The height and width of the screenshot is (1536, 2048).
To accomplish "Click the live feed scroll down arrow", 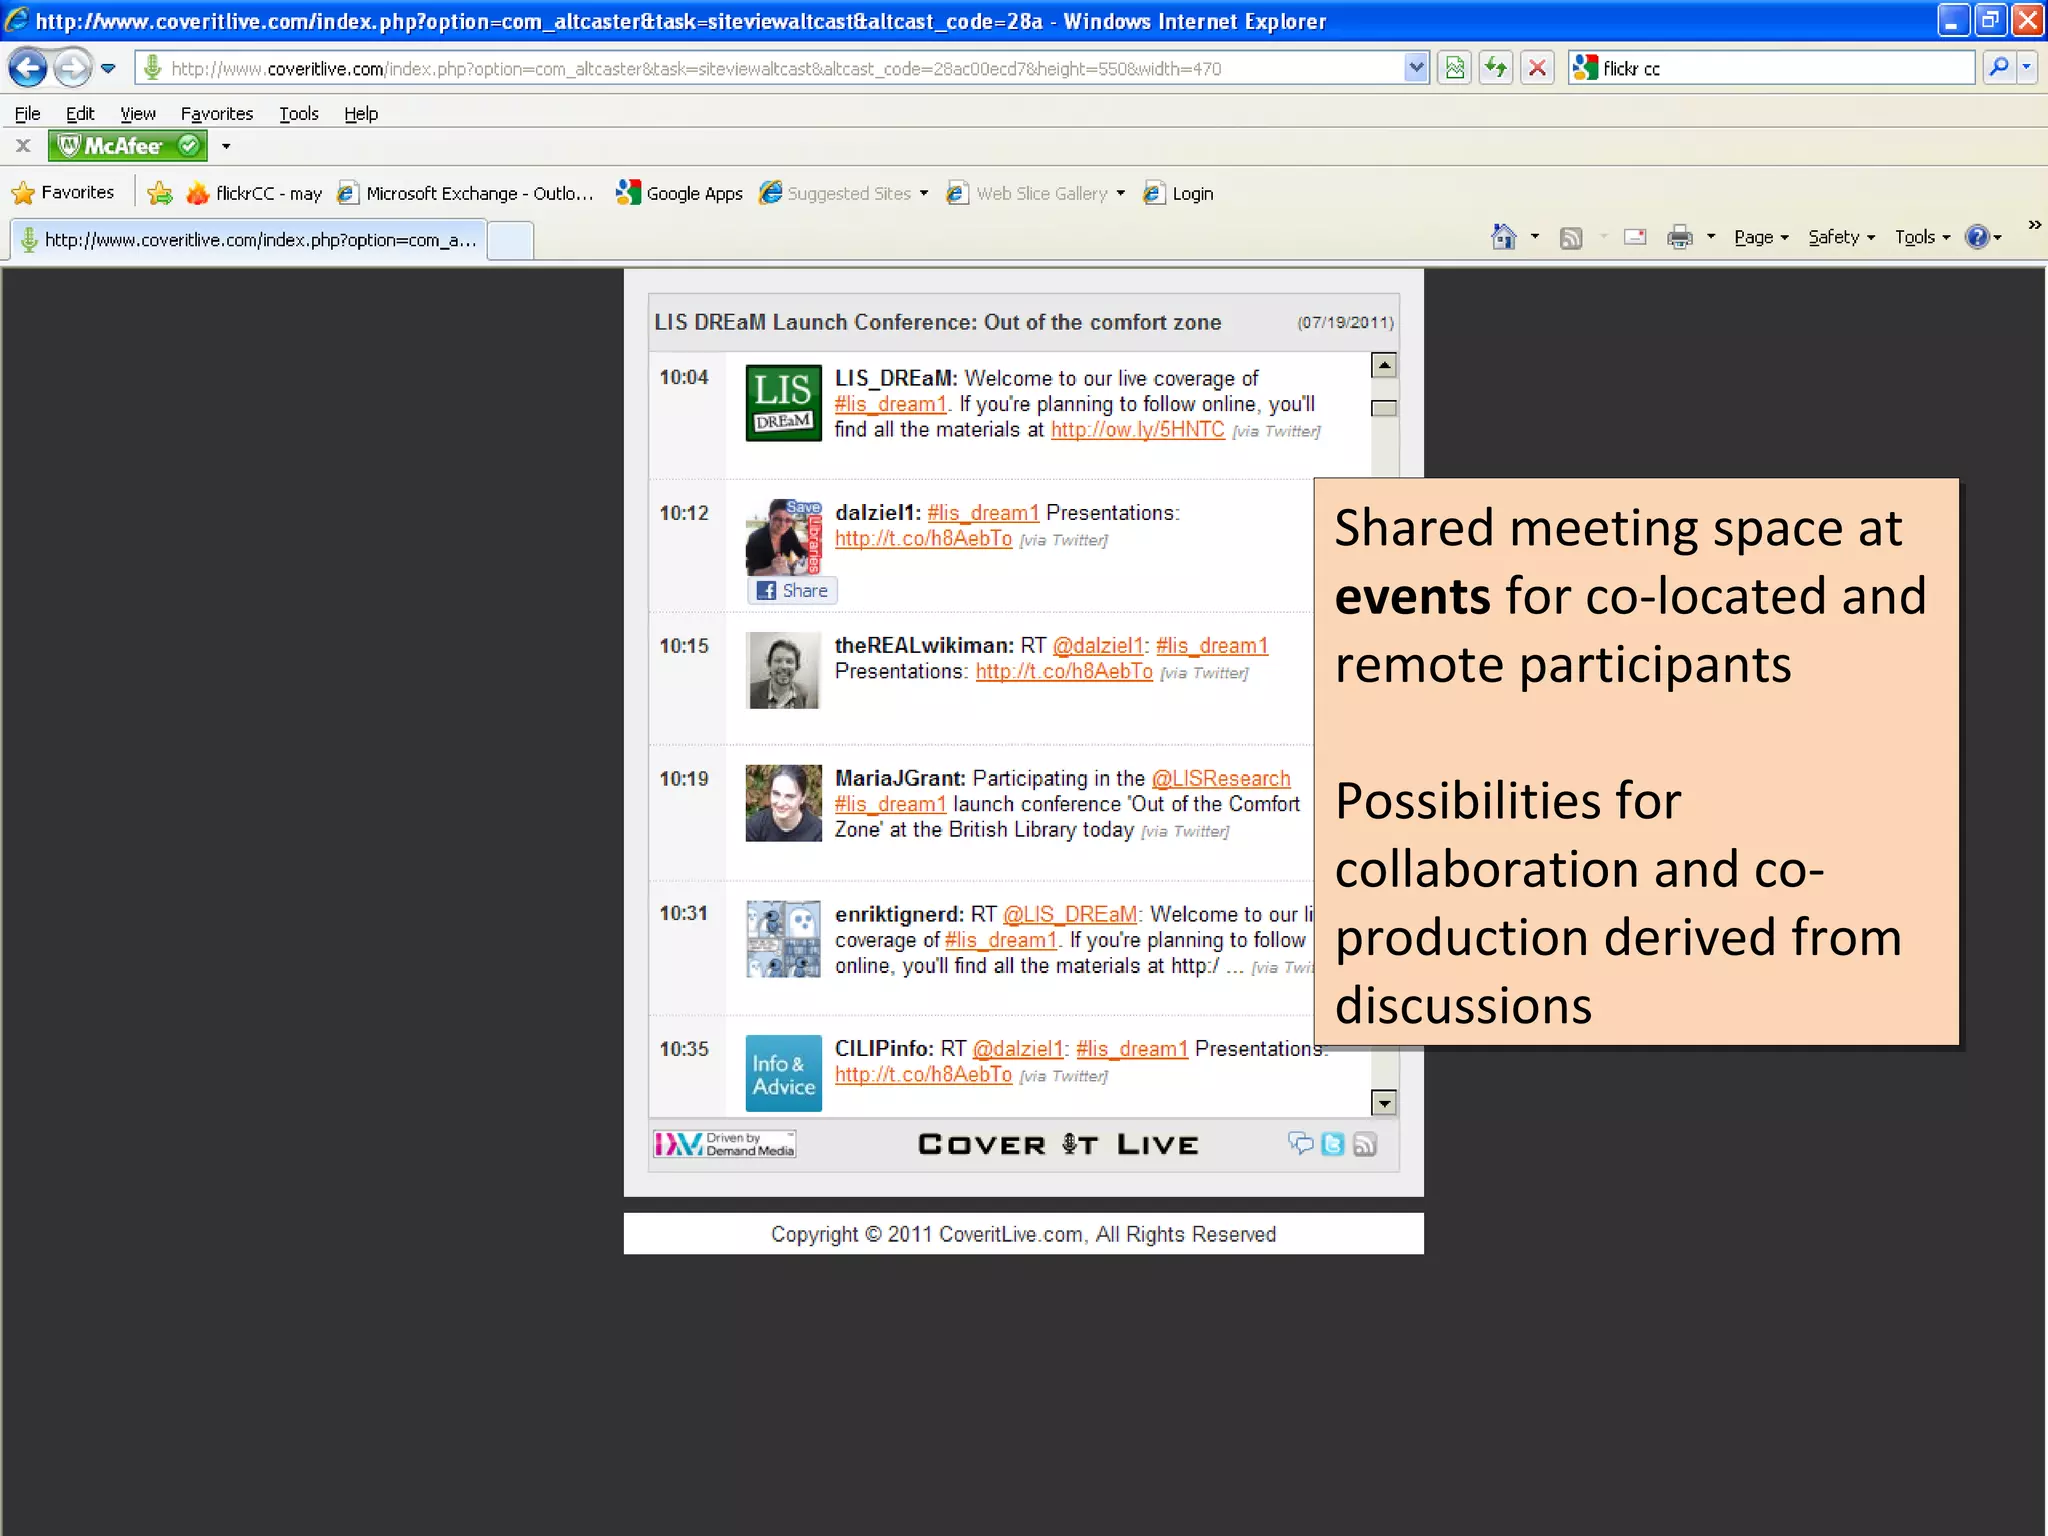I will click(1384, 1103).
